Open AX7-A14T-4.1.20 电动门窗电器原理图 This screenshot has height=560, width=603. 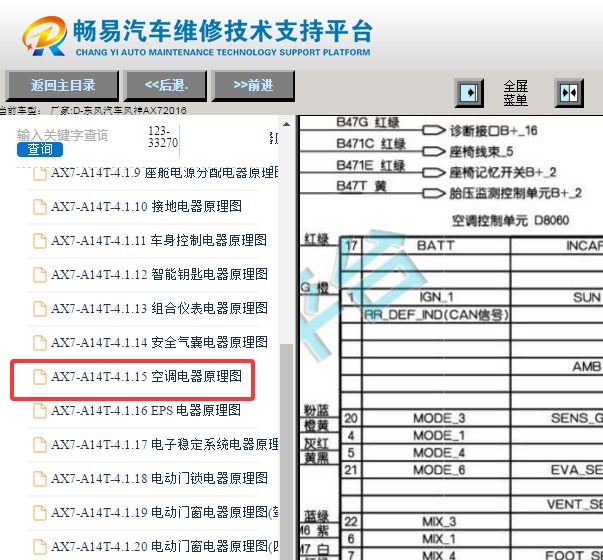[165, 546]
